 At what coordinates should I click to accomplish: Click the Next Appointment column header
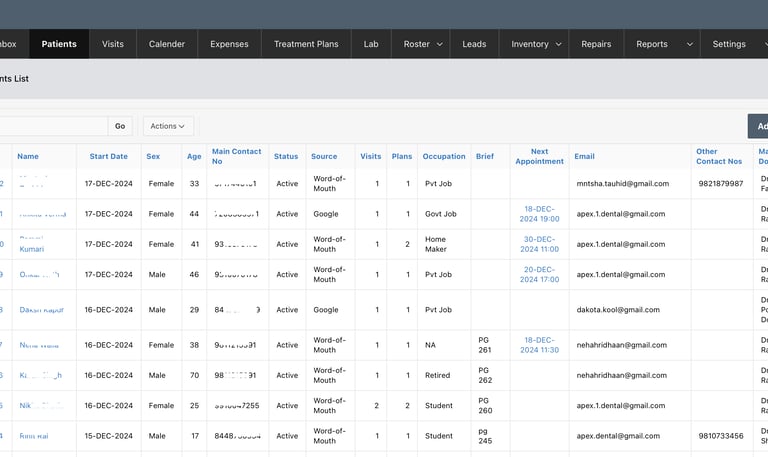coord(540,156)
